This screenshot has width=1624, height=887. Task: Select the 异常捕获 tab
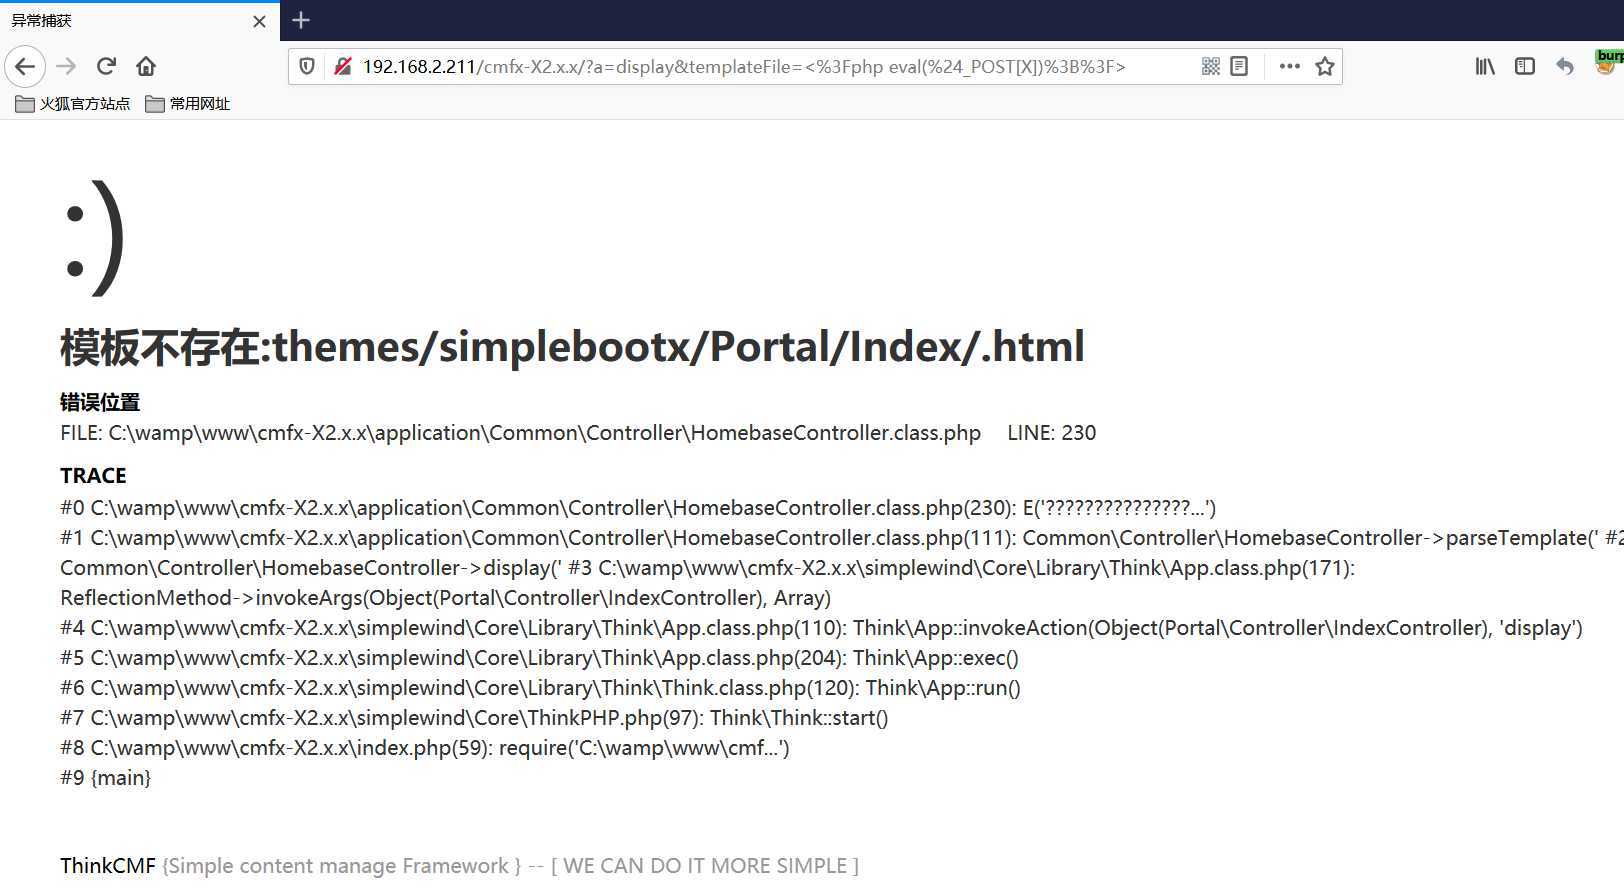140,21
